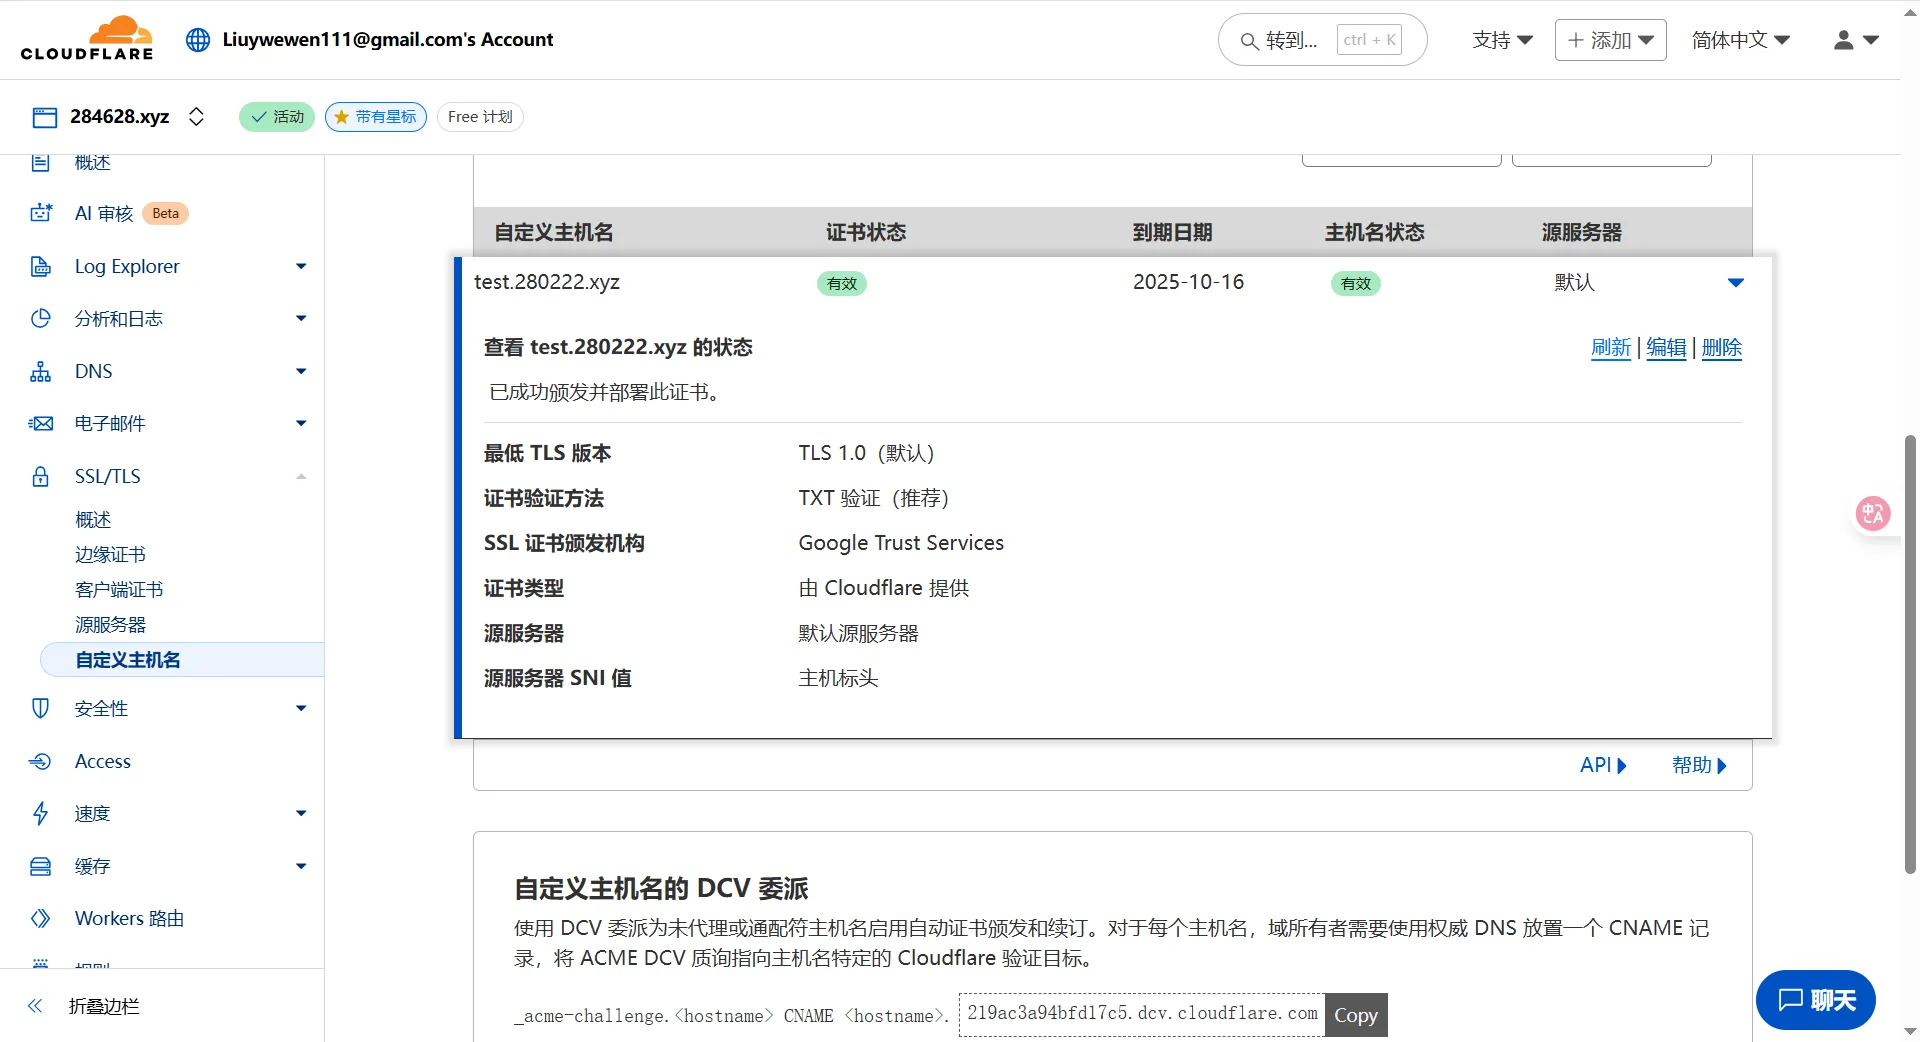Click the page vertical scrollbar
Screen dimensions: 1920x1042
tap(1909, 650)
